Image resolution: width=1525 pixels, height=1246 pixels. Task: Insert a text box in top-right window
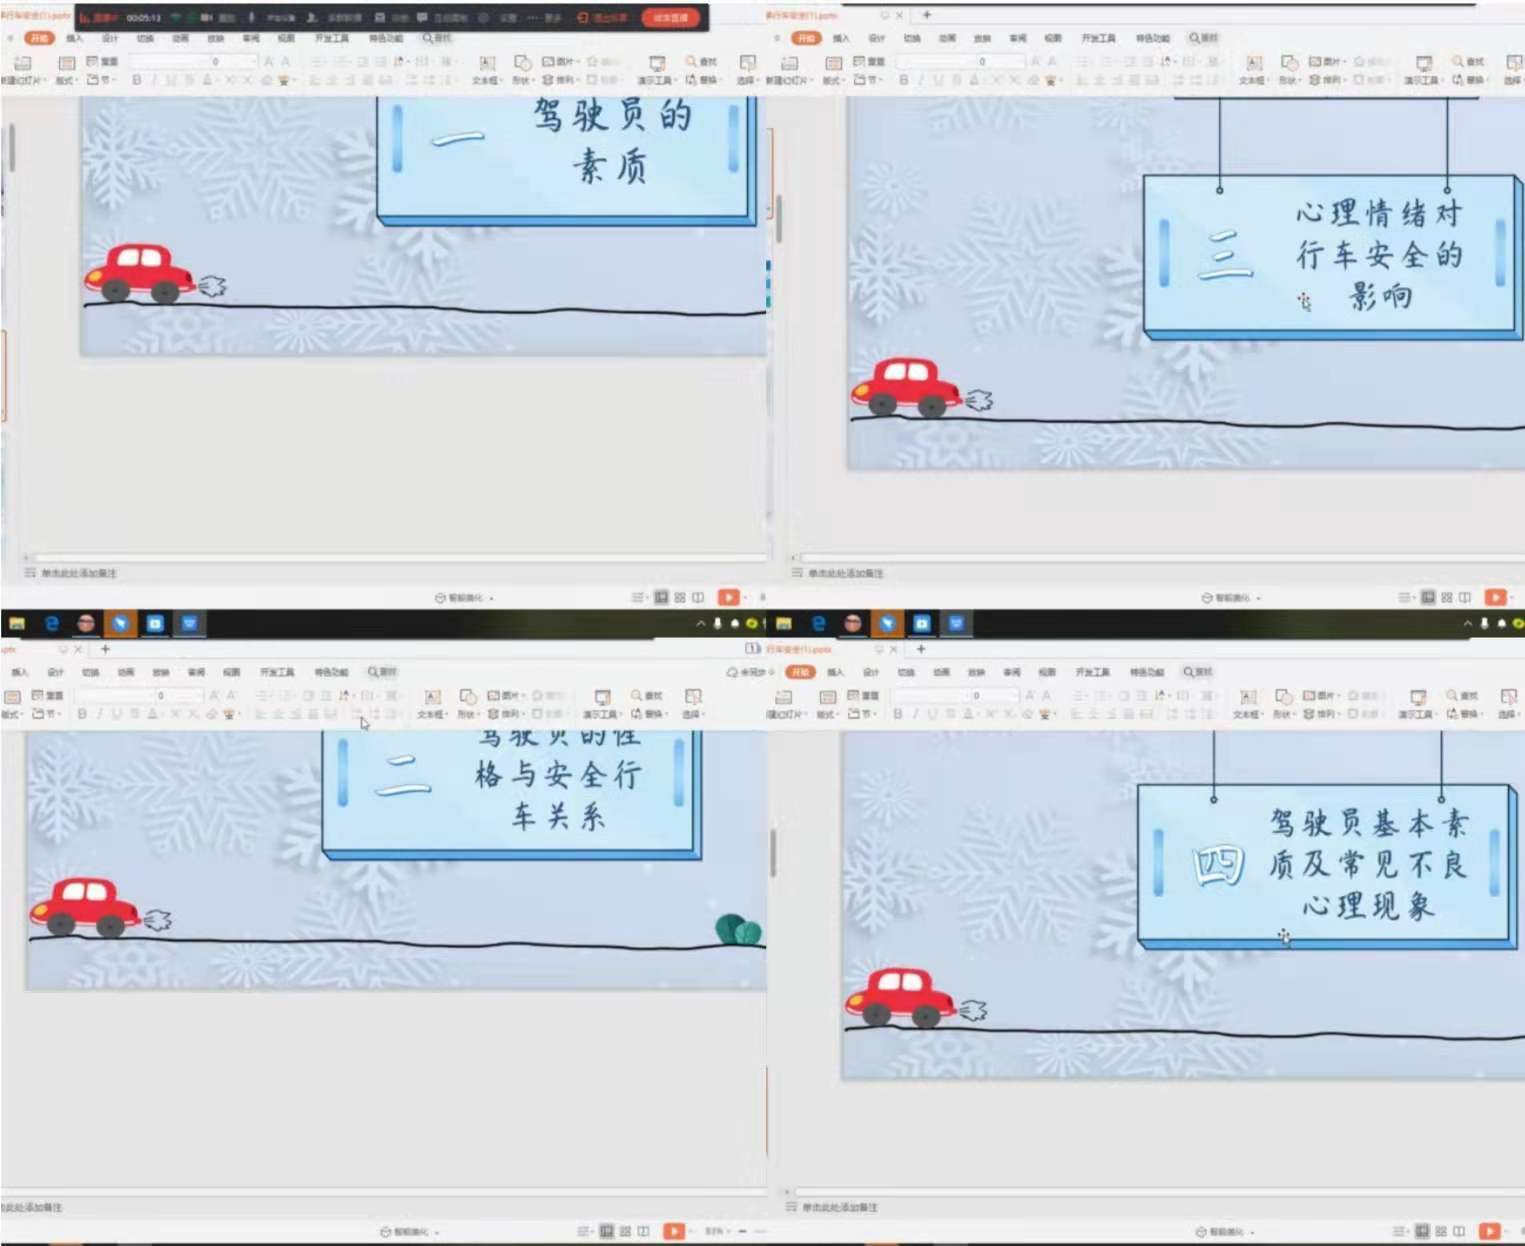tap(1253, 68)
